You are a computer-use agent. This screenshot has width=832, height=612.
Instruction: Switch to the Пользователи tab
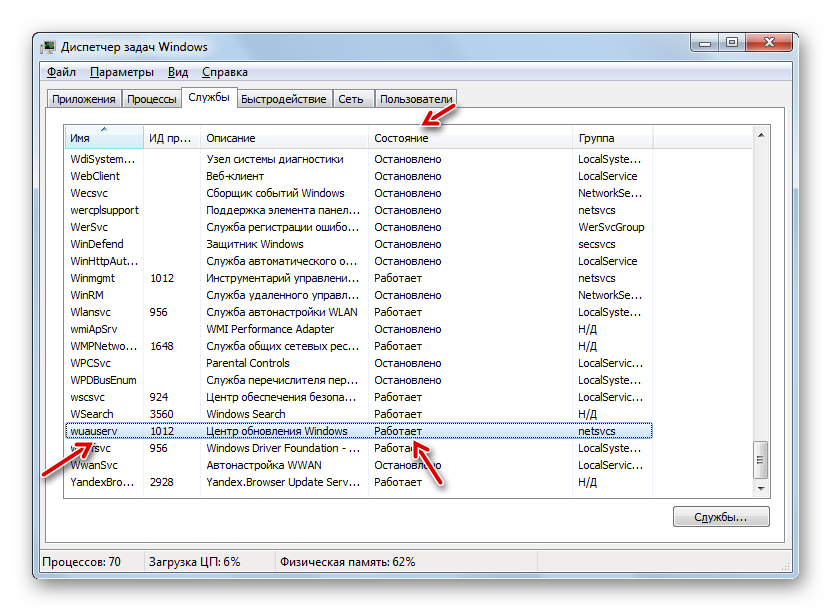coord(416,99)
